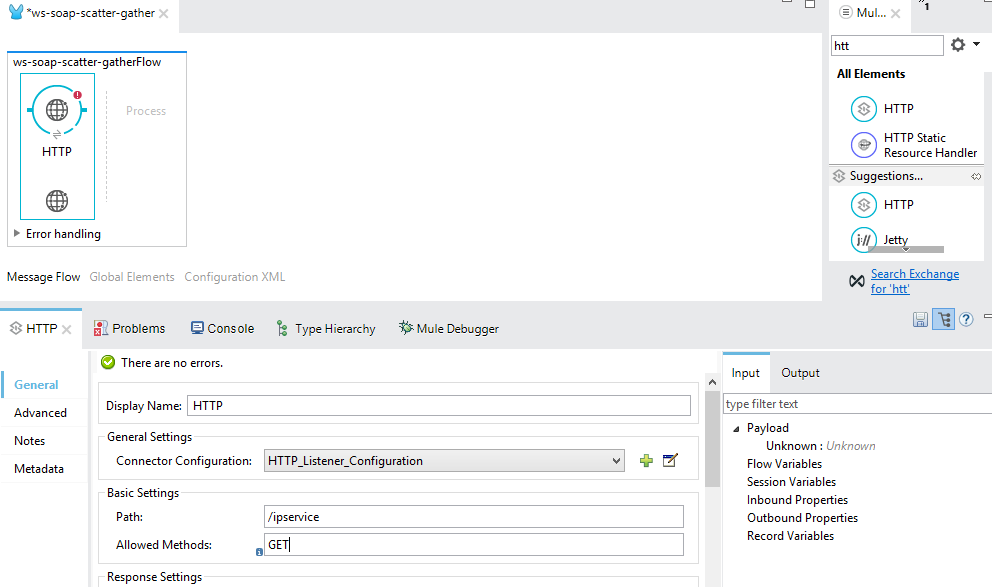
Task: Open the Type Hierarchy tab
Action: (x=326, y=329)
